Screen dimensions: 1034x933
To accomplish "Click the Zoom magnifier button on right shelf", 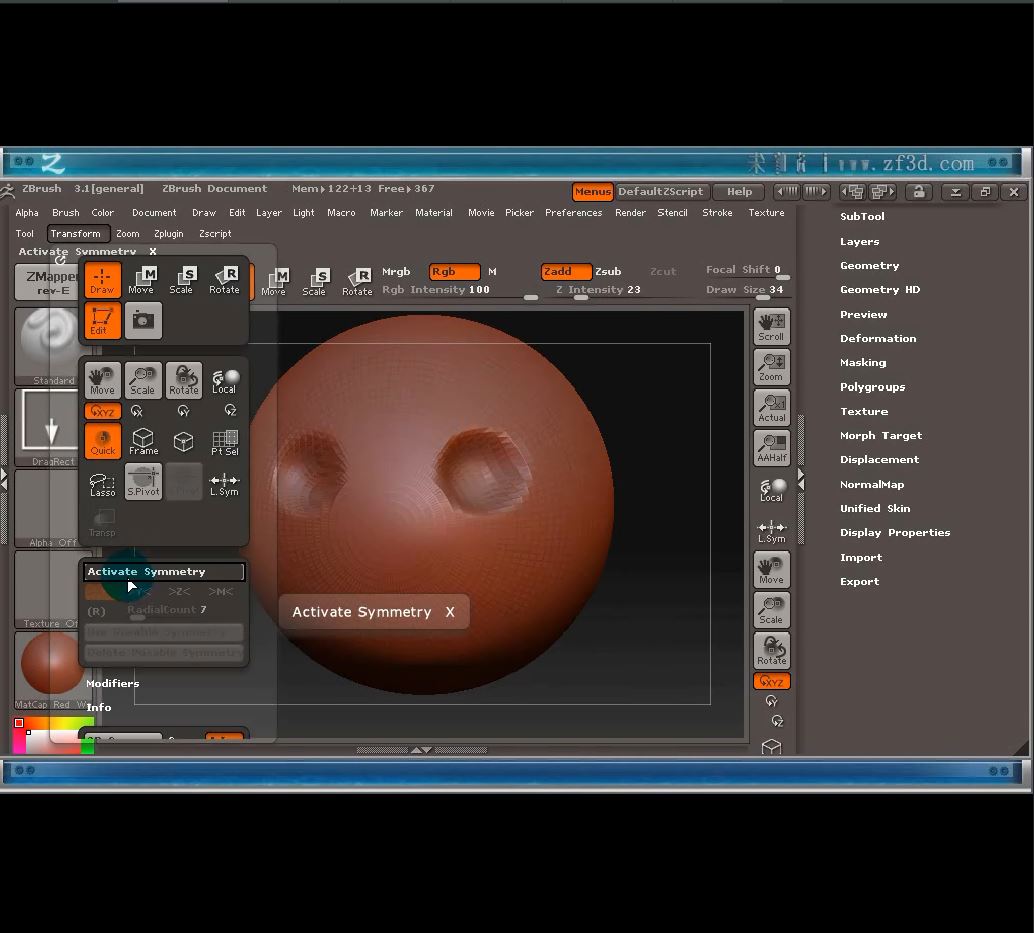I will (x=772, y=367).
